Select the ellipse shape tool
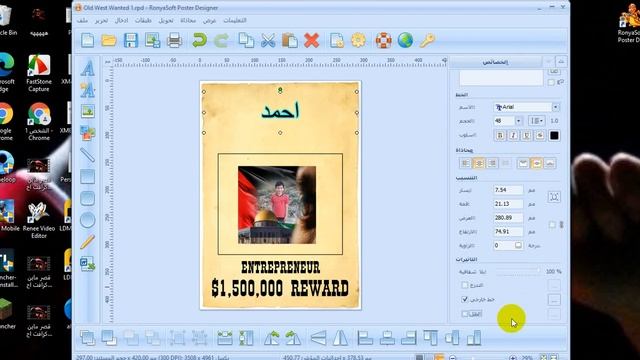640x360 pixels. click(87, 220)
